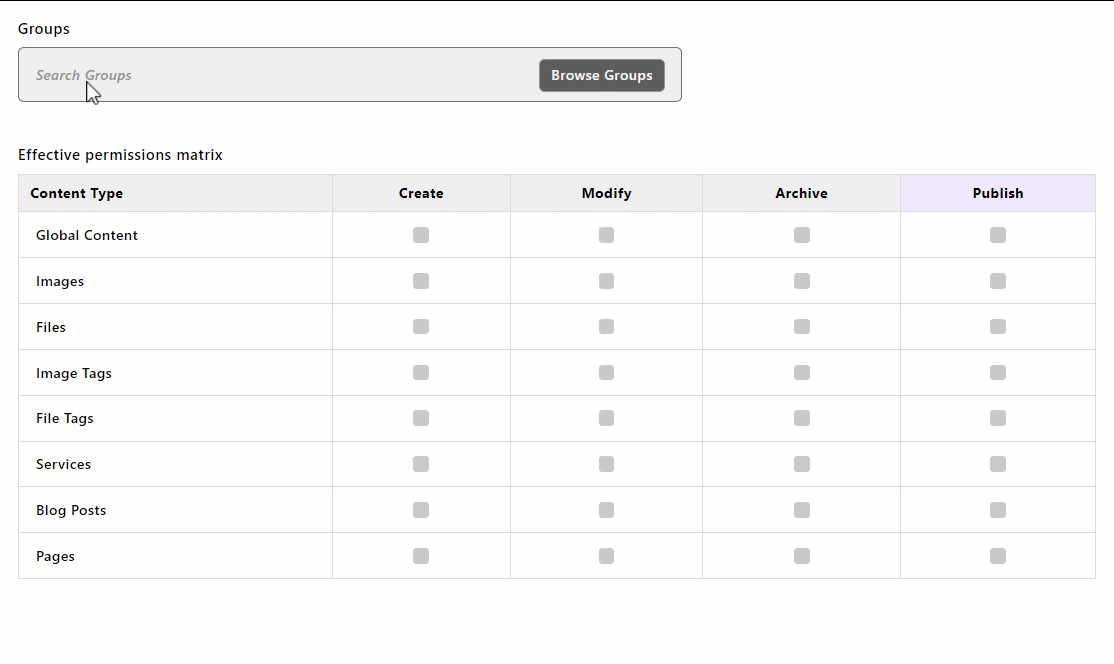Click the Groups section label

[43, 29]
